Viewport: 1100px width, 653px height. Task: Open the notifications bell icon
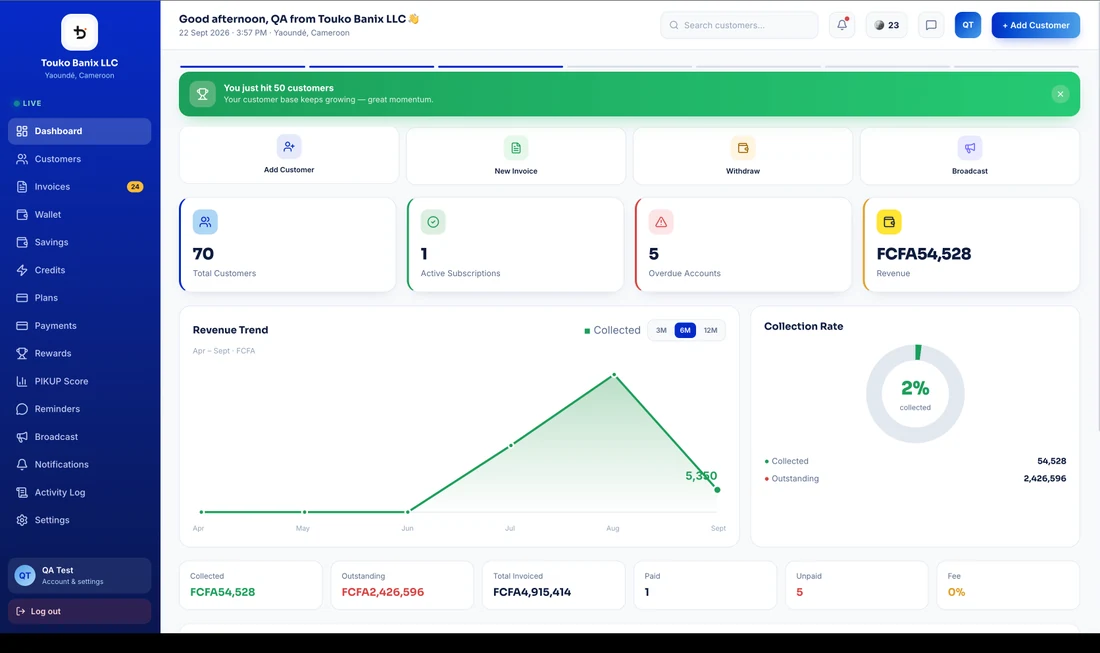(x=842, y=25)
